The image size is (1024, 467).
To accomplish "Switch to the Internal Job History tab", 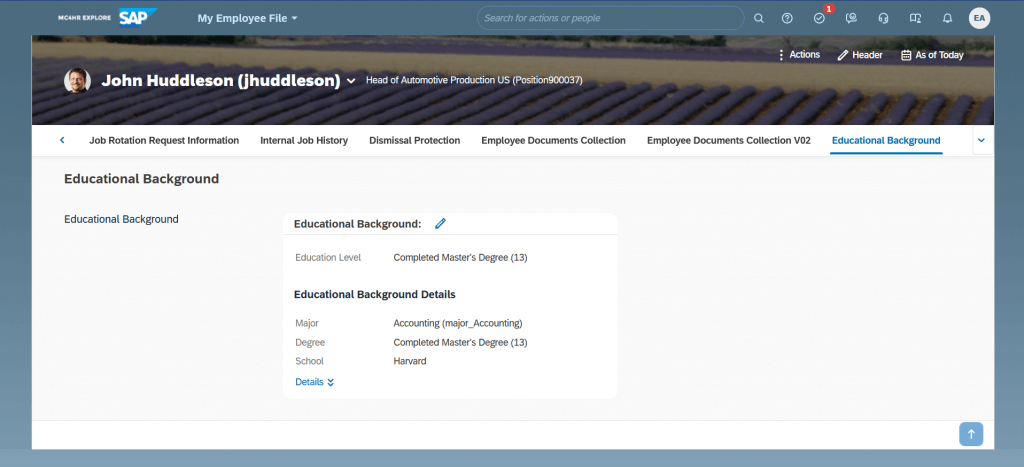I will click(304, 140).
